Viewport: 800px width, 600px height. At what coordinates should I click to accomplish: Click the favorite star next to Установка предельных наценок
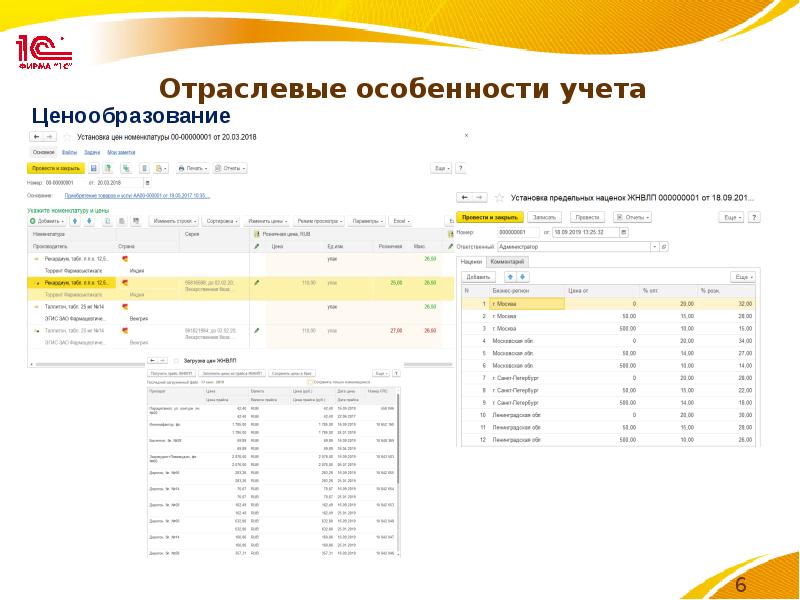(x=497, y=199)
